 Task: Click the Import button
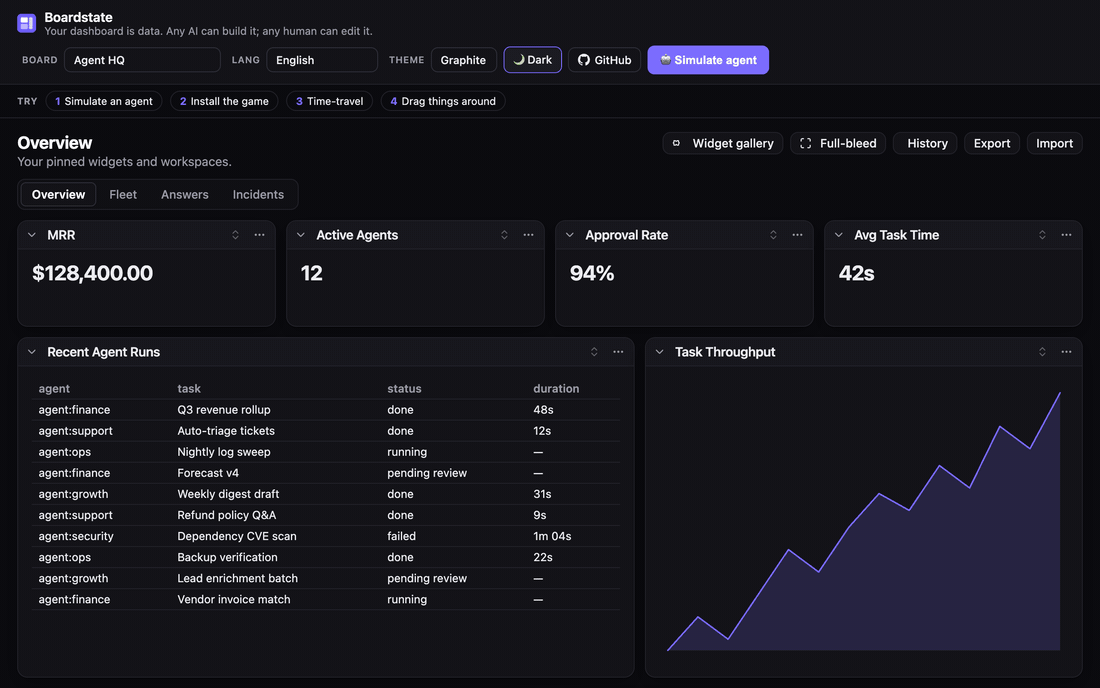tap(1054, 143)
